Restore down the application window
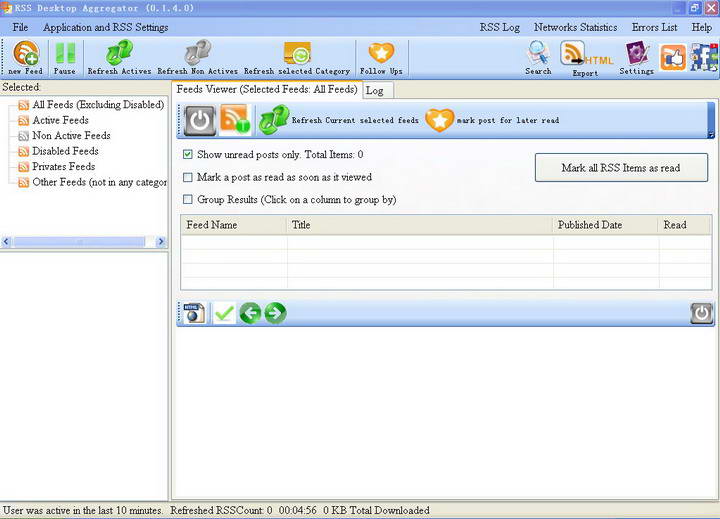 point(694,8)
